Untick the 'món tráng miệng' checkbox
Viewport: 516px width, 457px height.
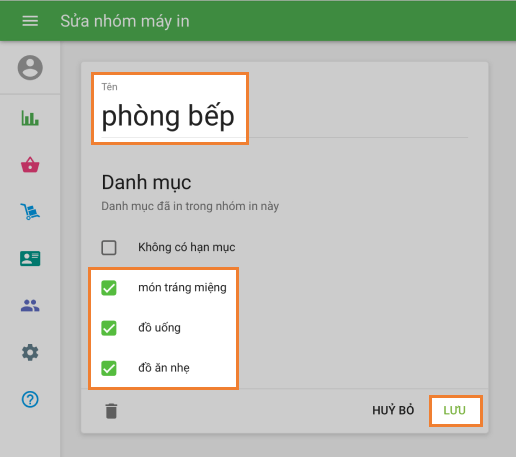(x=109, y=288)
